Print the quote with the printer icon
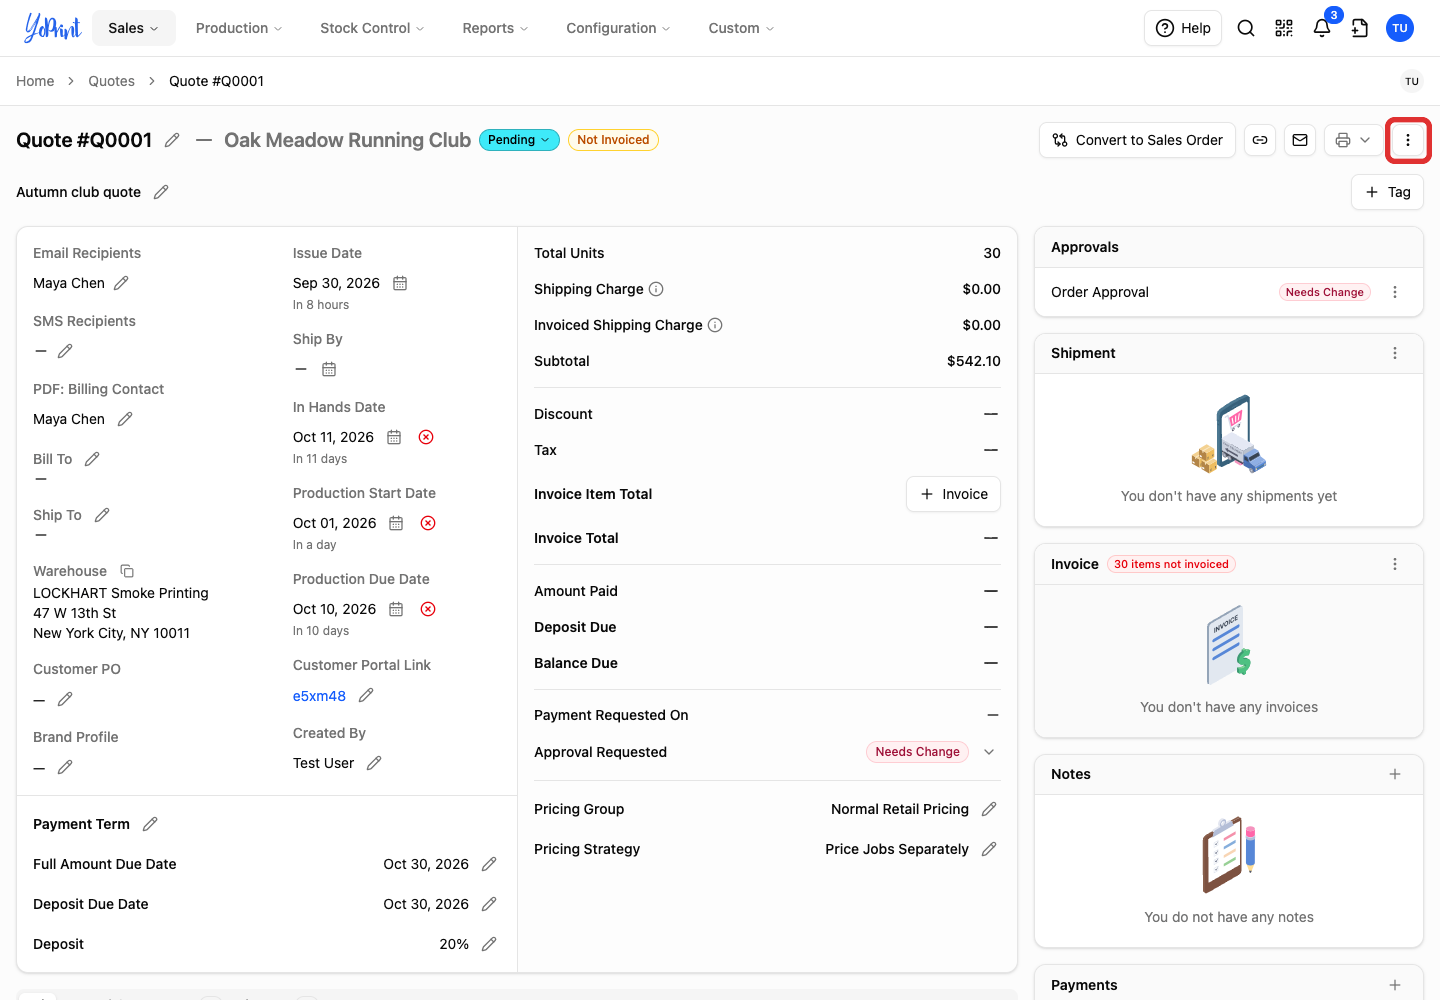The image size is (1440, 1000). pos(1342,140)
